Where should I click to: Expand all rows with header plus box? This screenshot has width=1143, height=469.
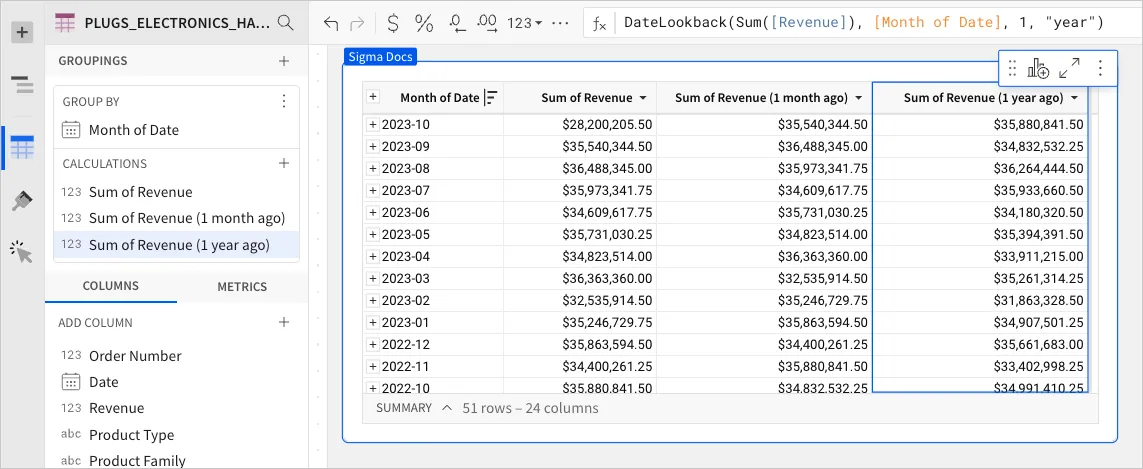coord(373,96)
